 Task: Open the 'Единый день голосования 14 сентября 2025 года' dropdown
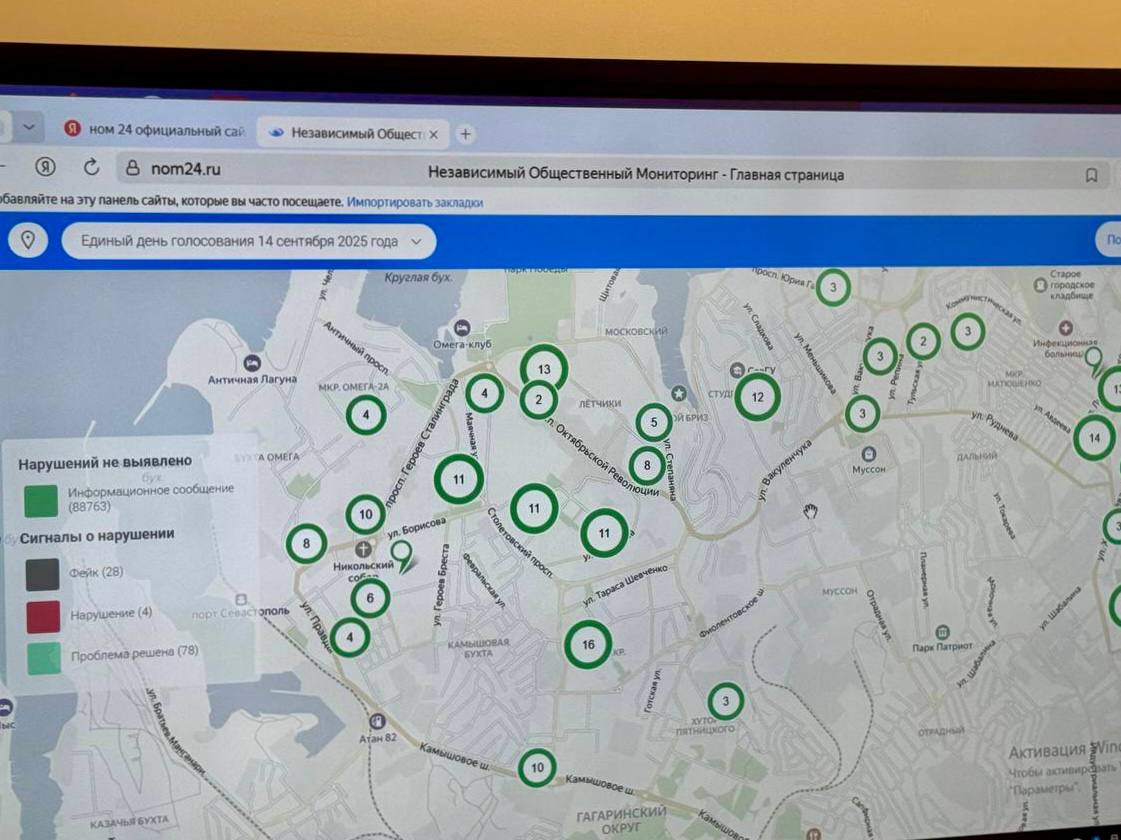(x=249, y=242)
